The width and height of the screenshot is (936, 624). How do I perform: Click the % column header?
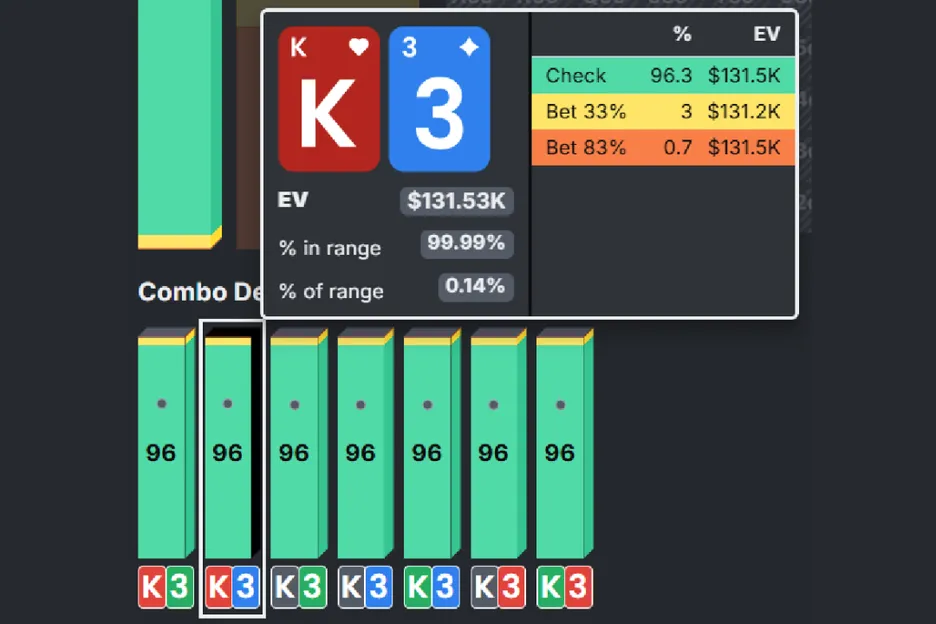pyautogui.click(x=682, y=34)
